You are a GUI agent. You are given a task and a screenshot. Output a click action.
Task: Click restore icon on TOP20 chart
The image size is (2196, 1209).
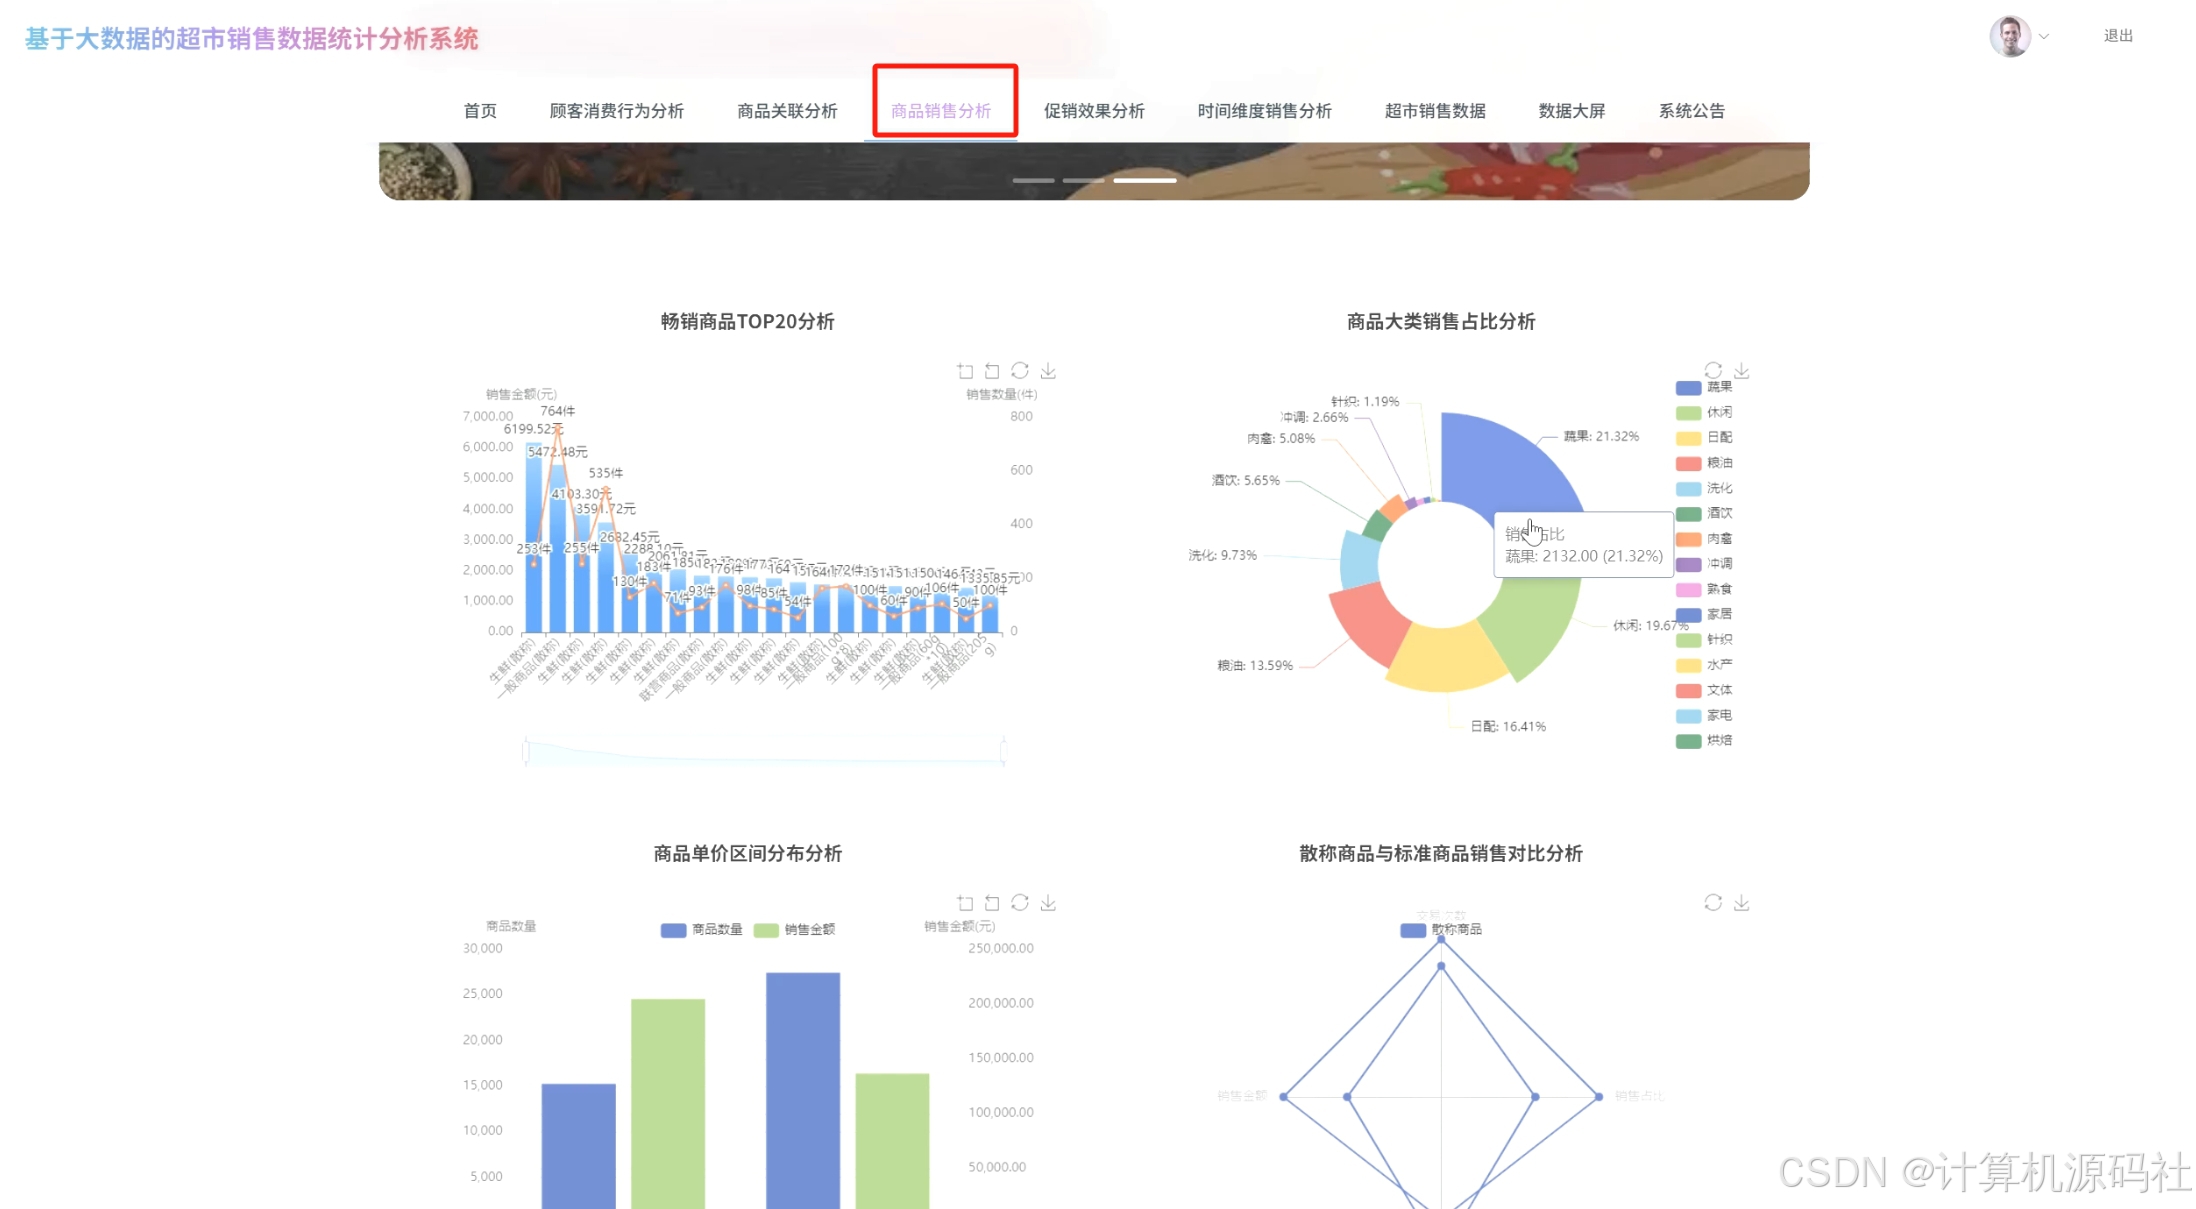[1020, 371]
